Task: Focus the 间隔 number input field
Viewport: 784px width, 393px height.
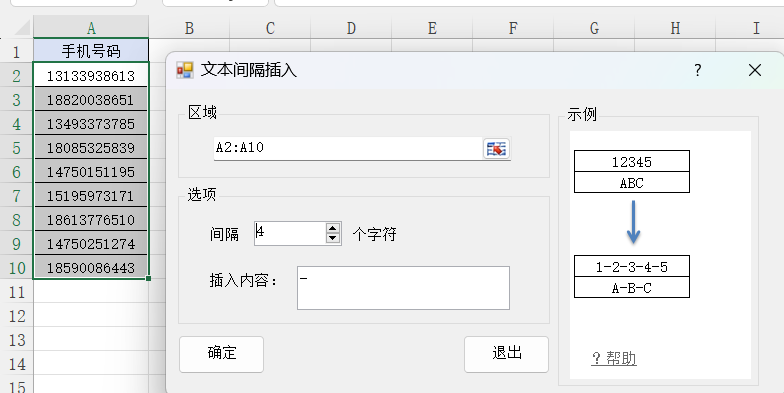Action: click(x=290, y=233)
